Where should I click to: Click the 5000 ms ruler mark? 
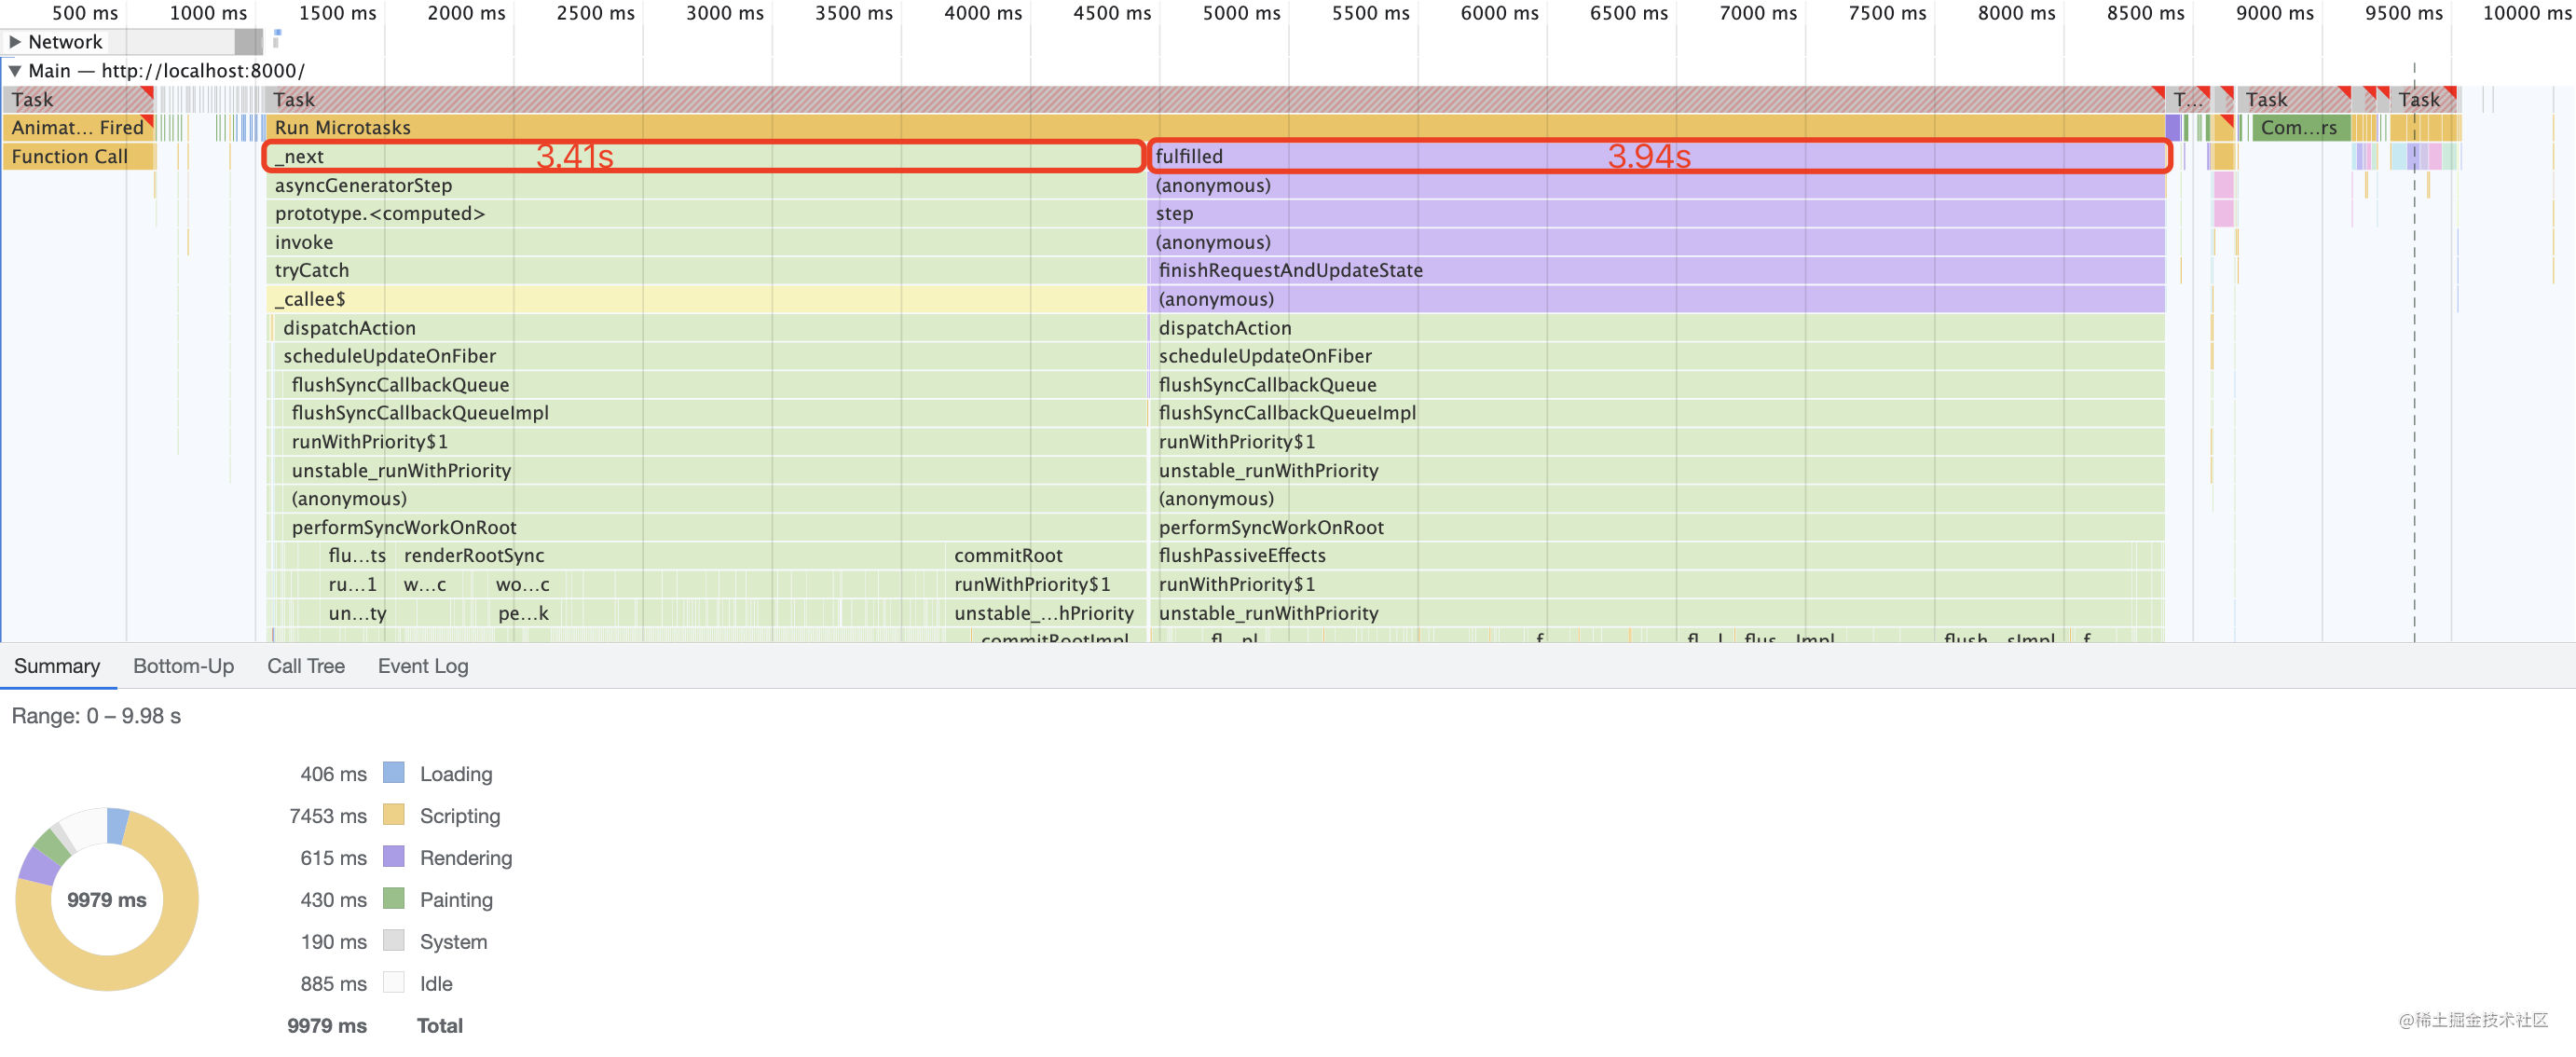click(x=1241, y=13)
